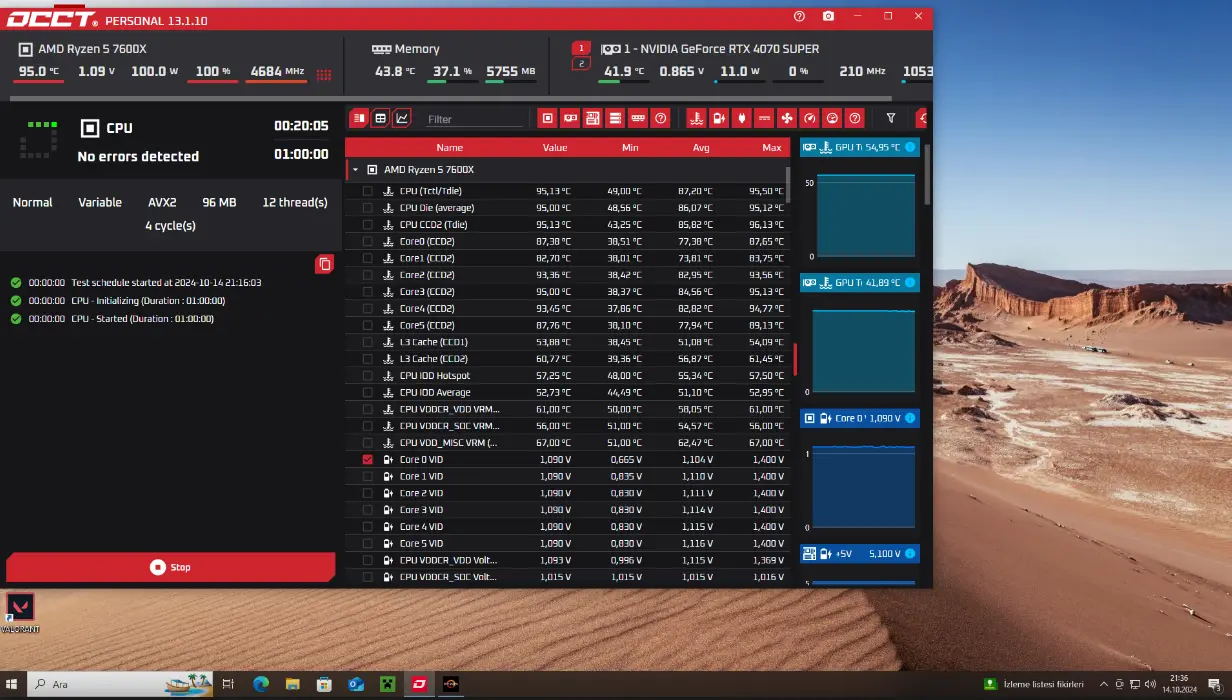Open Outlook from the taskbar
The height and width of the screenshot is (700, 1232).
pyautogui.click(x=356, y=684)
